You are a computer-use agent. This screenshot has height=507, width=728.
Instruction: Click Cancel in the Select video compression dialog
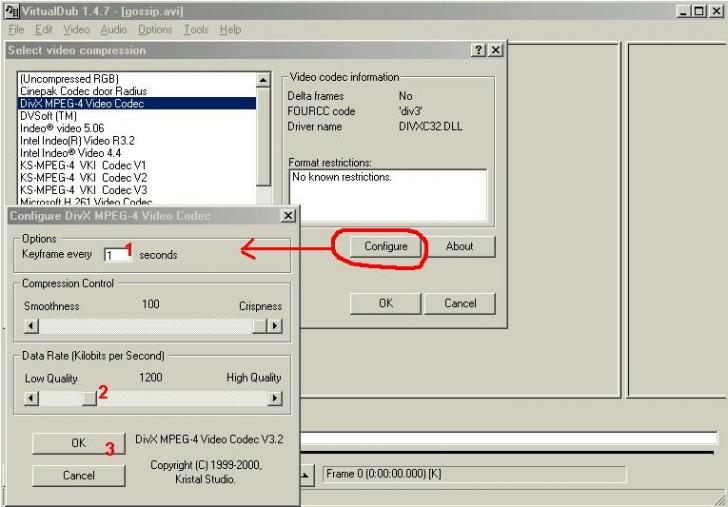click(460, 303)
